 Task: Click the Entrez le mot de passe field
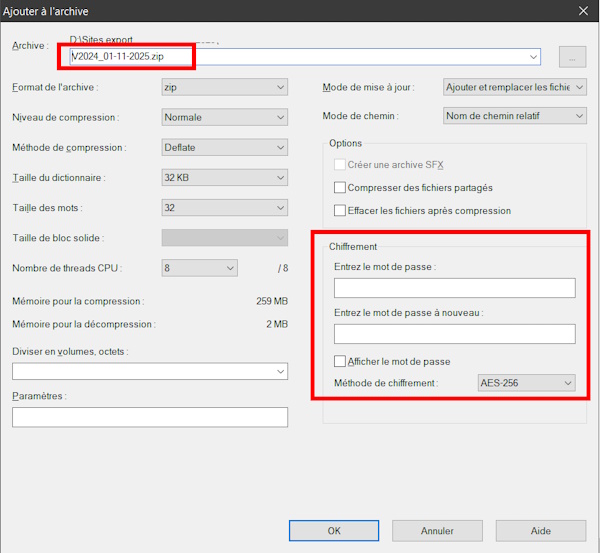(454, 288)
